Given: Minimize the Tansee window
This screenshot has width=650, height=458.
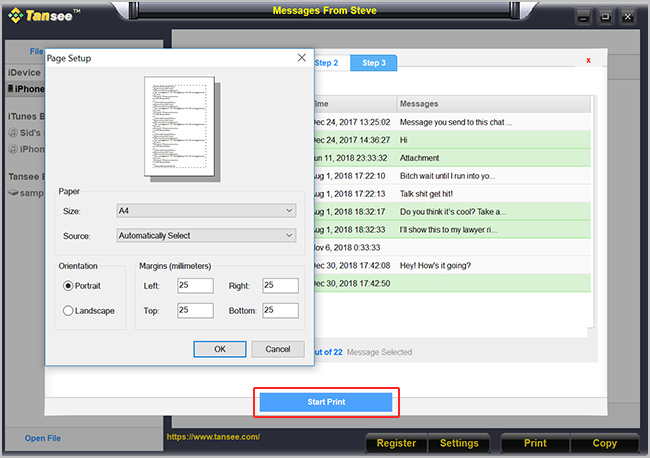Looking at the screenshot, I should point(583,17).
